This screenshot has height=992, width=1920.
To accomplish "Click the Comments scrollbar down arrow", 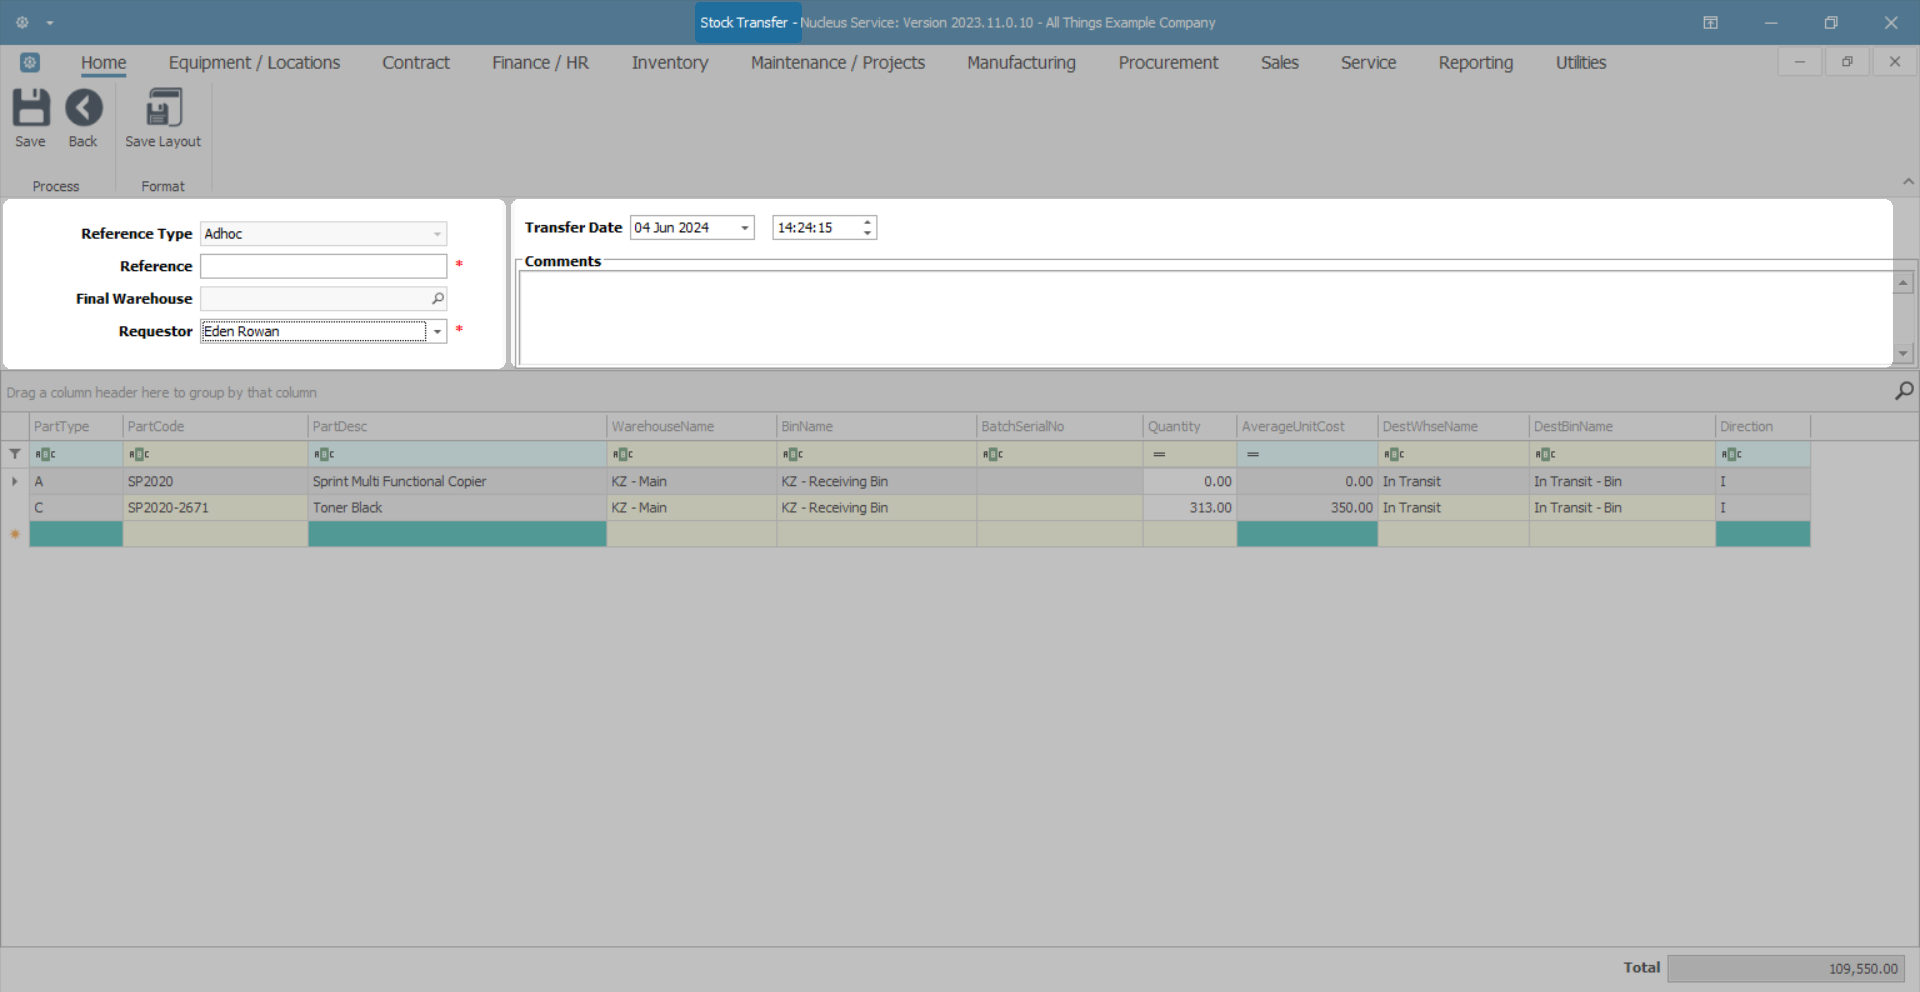I will (x=1903, y=353).
